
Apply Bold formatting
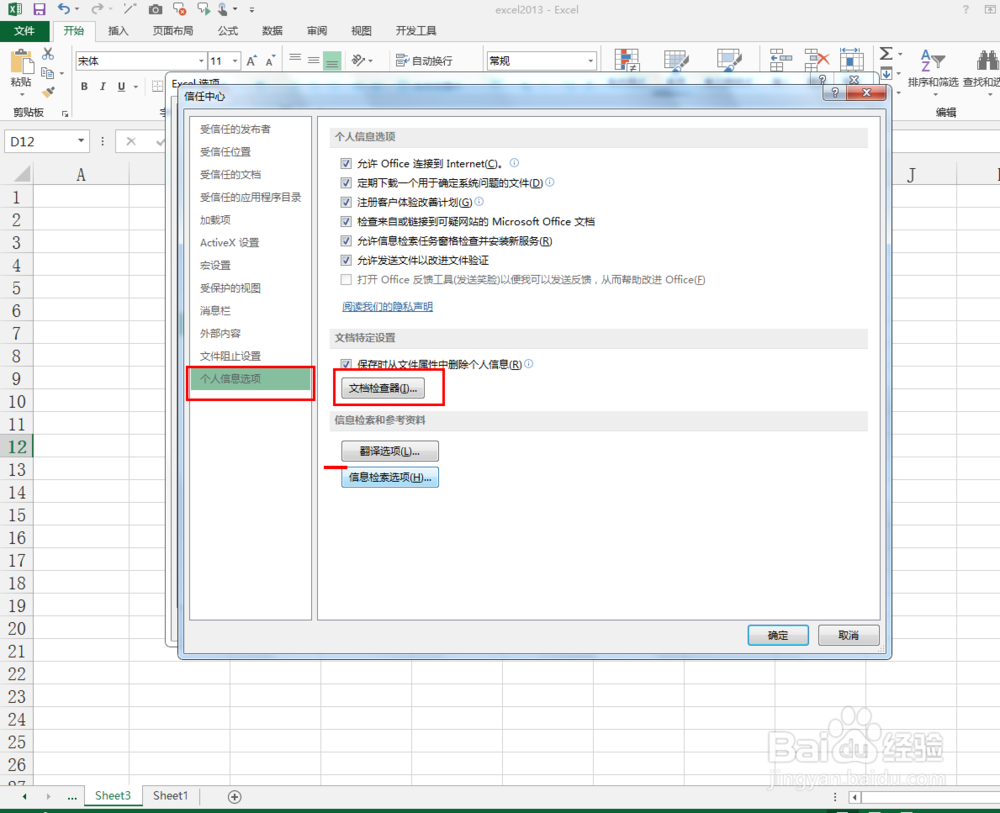pos(84,86)
